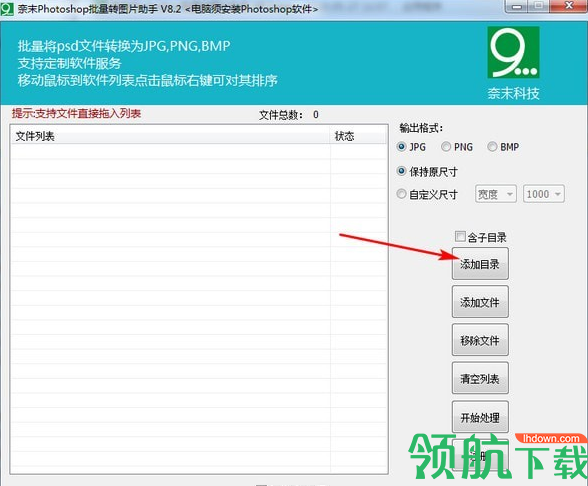This screenshot has width=588, height=486.
Task: Click the 批量将psd文件转换为JPG,PNG,BMP banner line
Action: (124, 46)
